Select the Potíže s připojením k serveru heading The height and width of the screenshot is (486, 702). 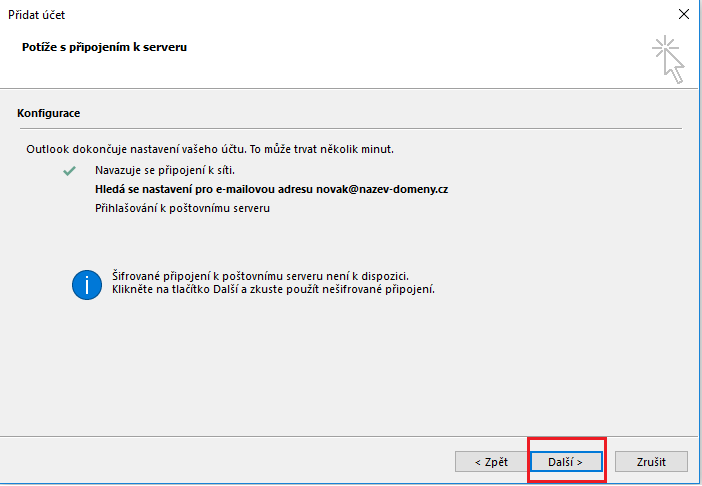coord(105,47)
